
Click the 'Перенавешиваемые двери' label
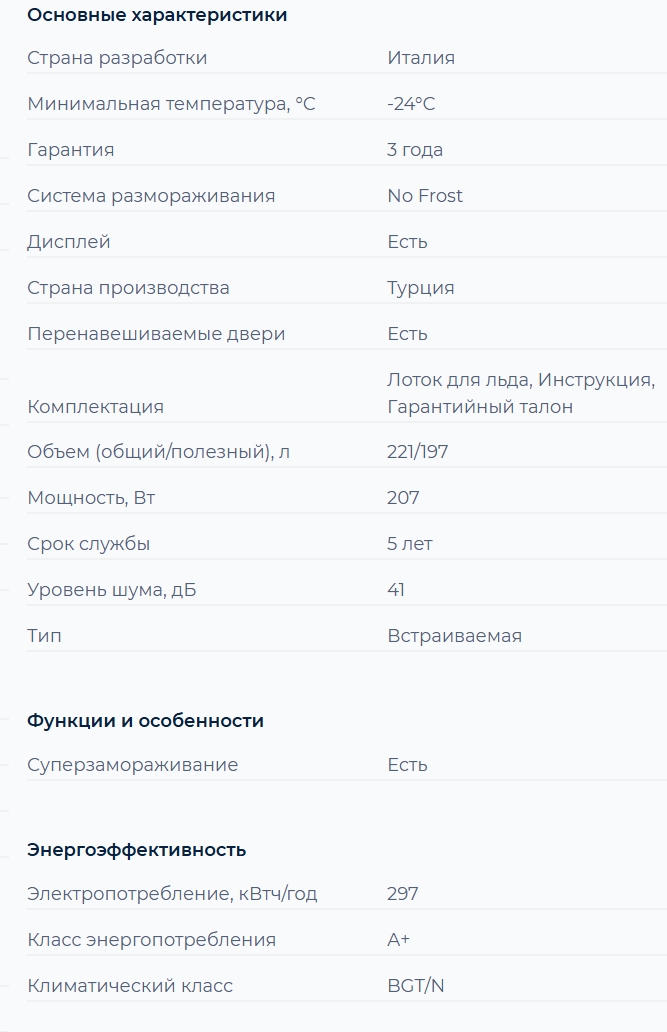click(x=156, y=334)
